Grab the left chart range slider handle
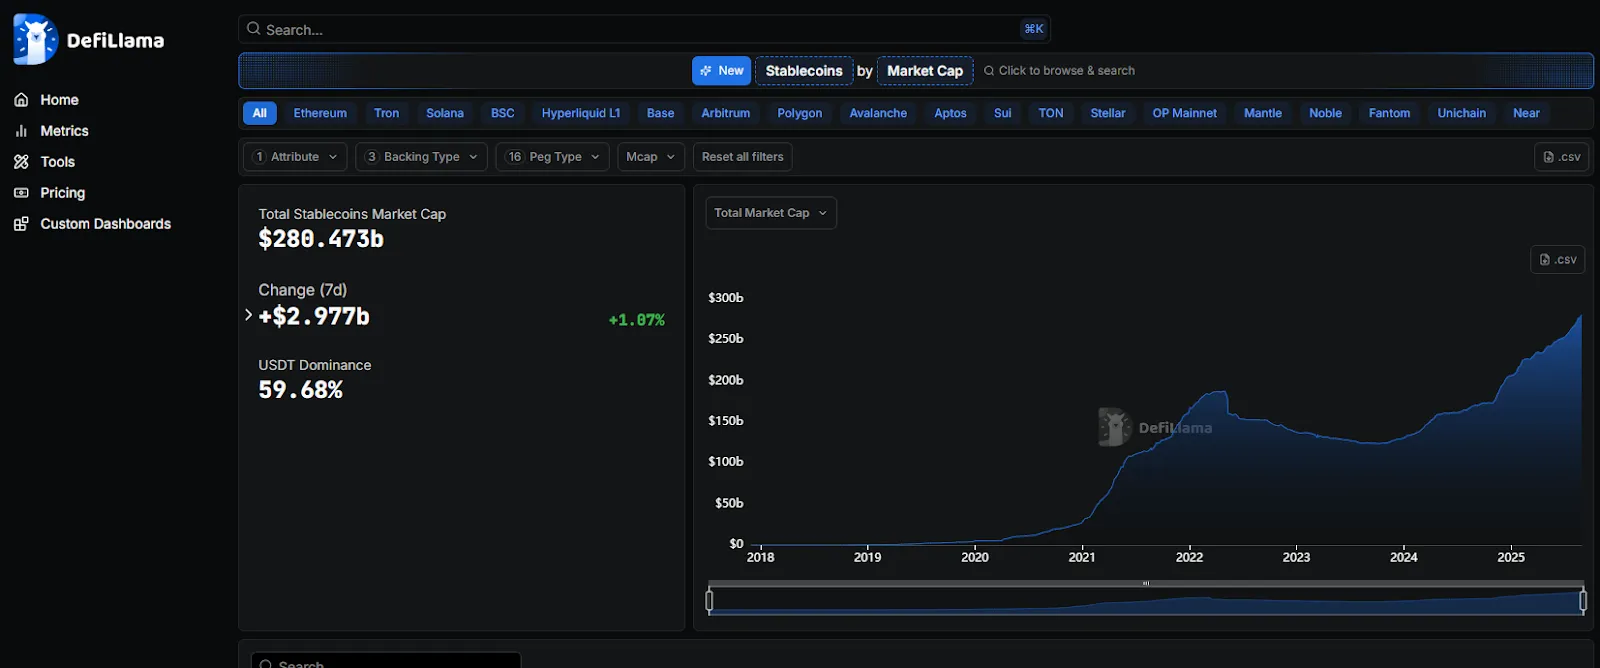This screenshot has height=668, width=1600. (709, 600)
